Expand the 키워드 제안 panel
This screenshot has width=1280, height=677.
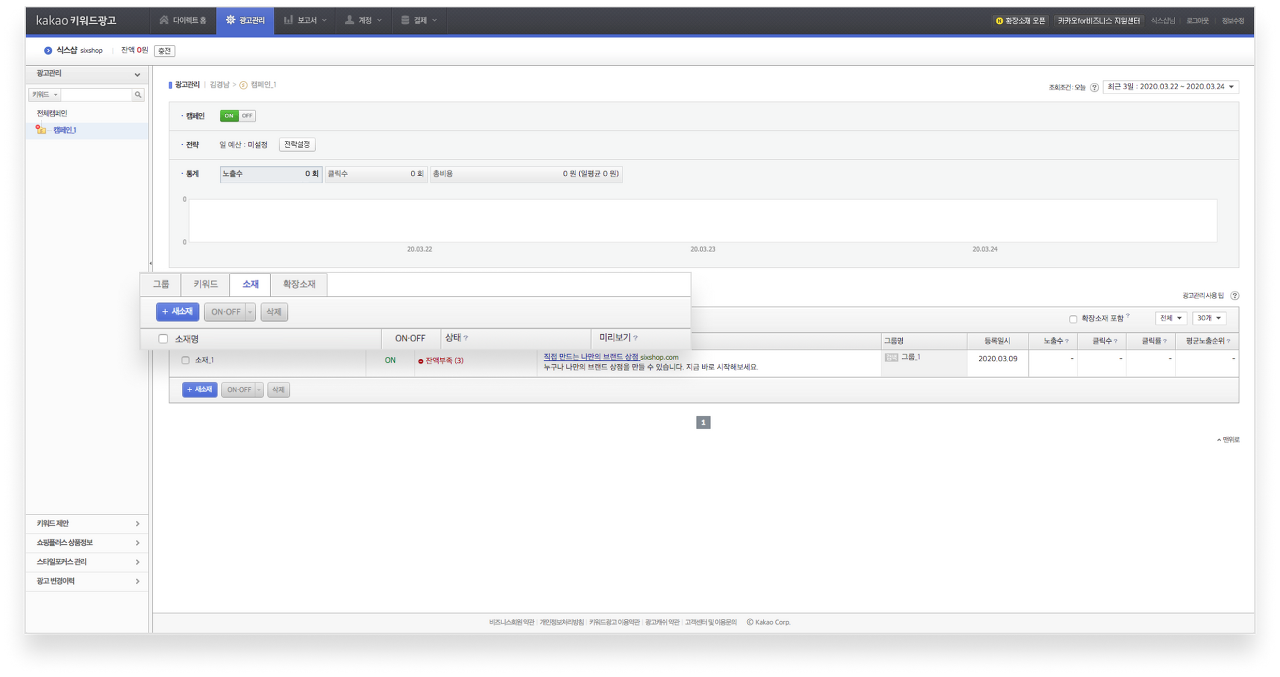click(87, 523)
